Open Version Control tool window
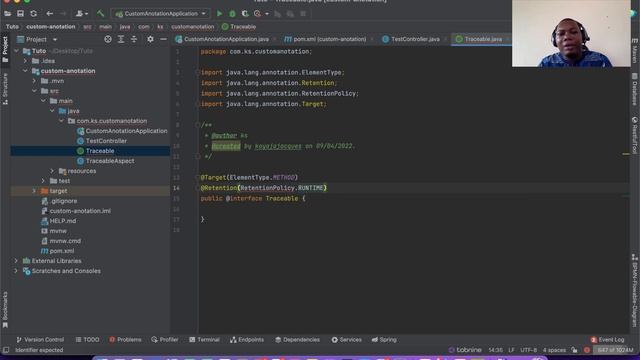The width and height of the screenshot is (640, 360). click(x=40, y=340)
